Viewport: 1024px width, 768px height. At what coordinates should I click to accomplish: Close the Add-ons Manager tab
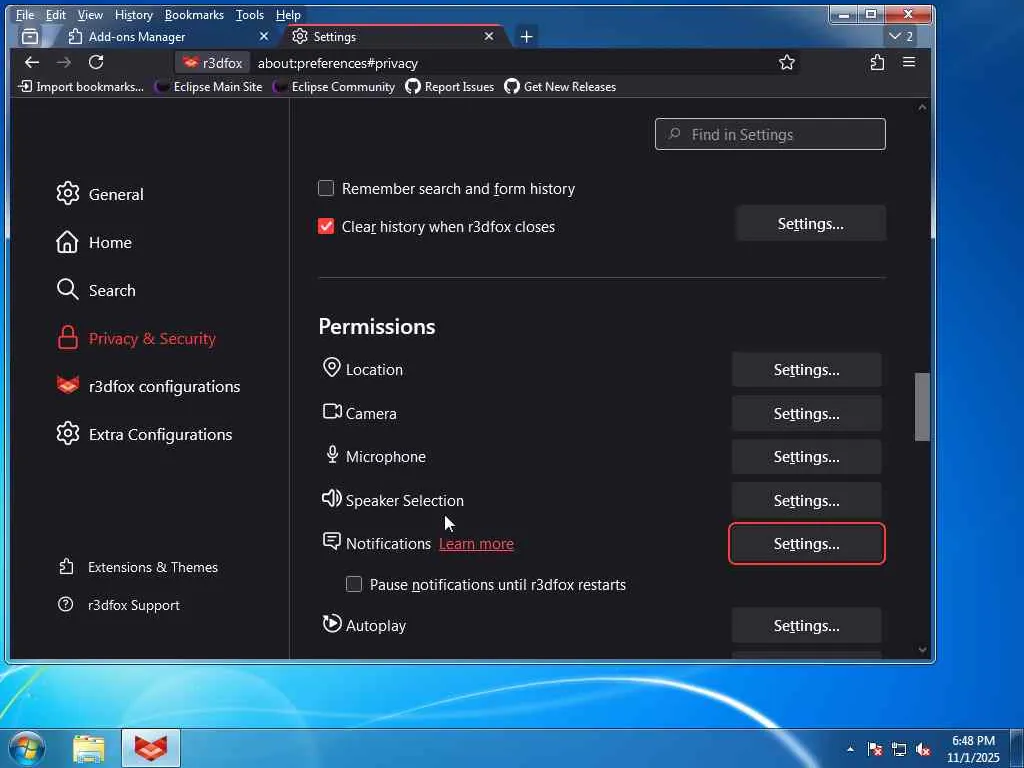264,37
